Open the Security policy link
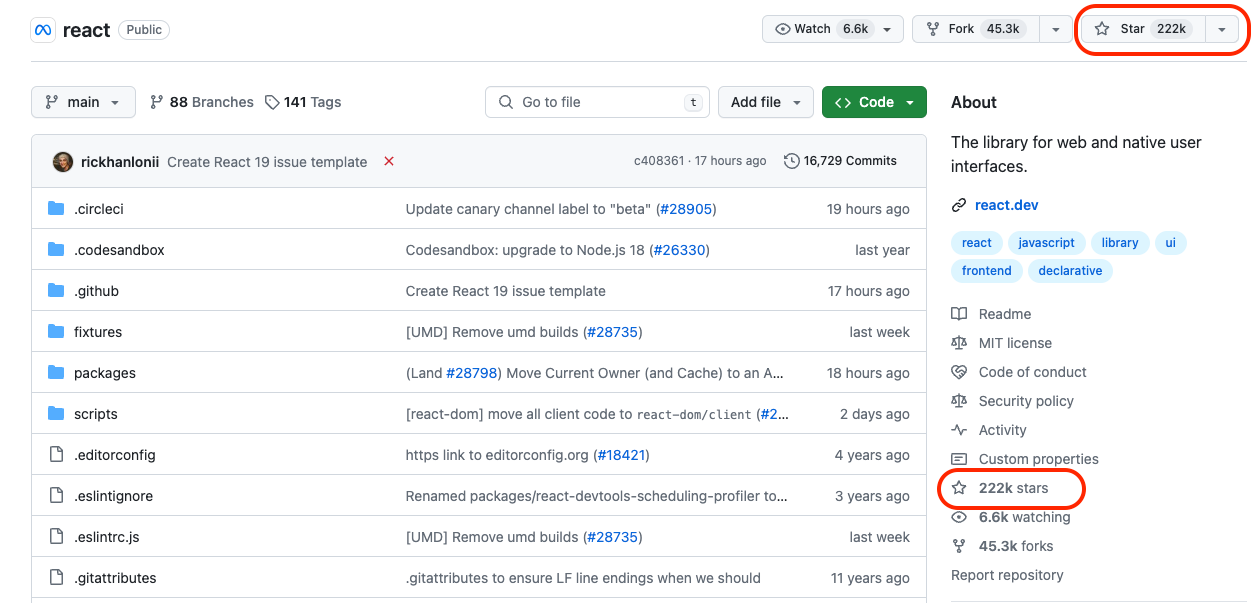This screenshot has width=1259, height=603. pos(1026,401)
